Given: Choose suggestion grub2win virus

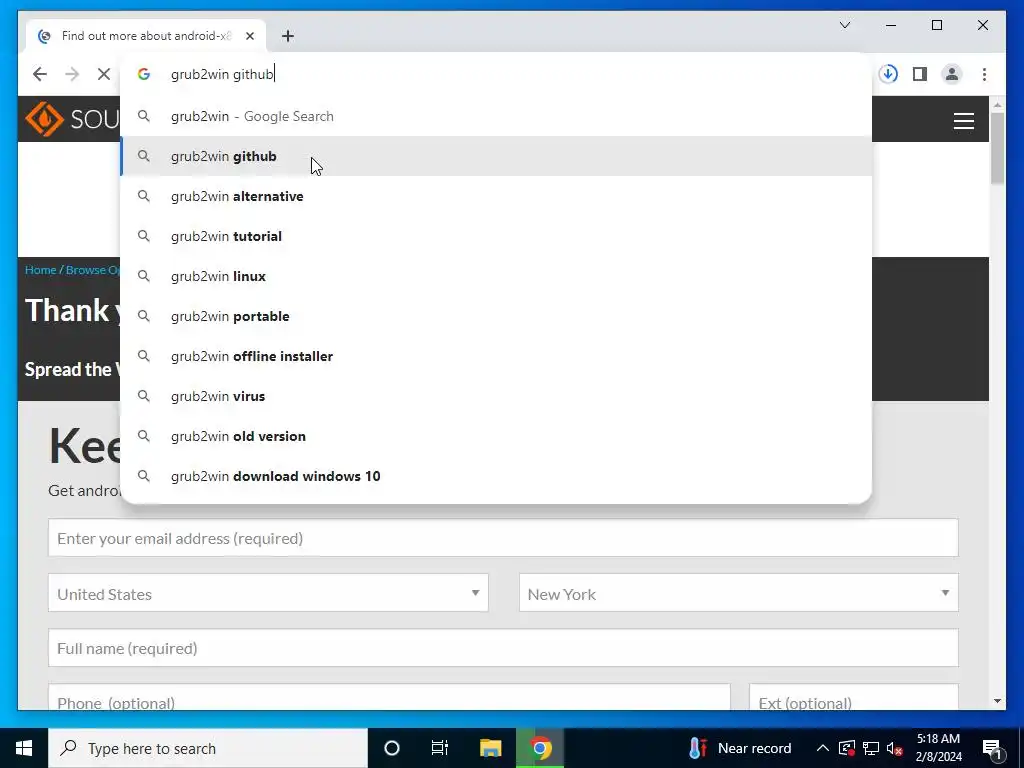Looking at the screenshot, I should coord(496,396).
